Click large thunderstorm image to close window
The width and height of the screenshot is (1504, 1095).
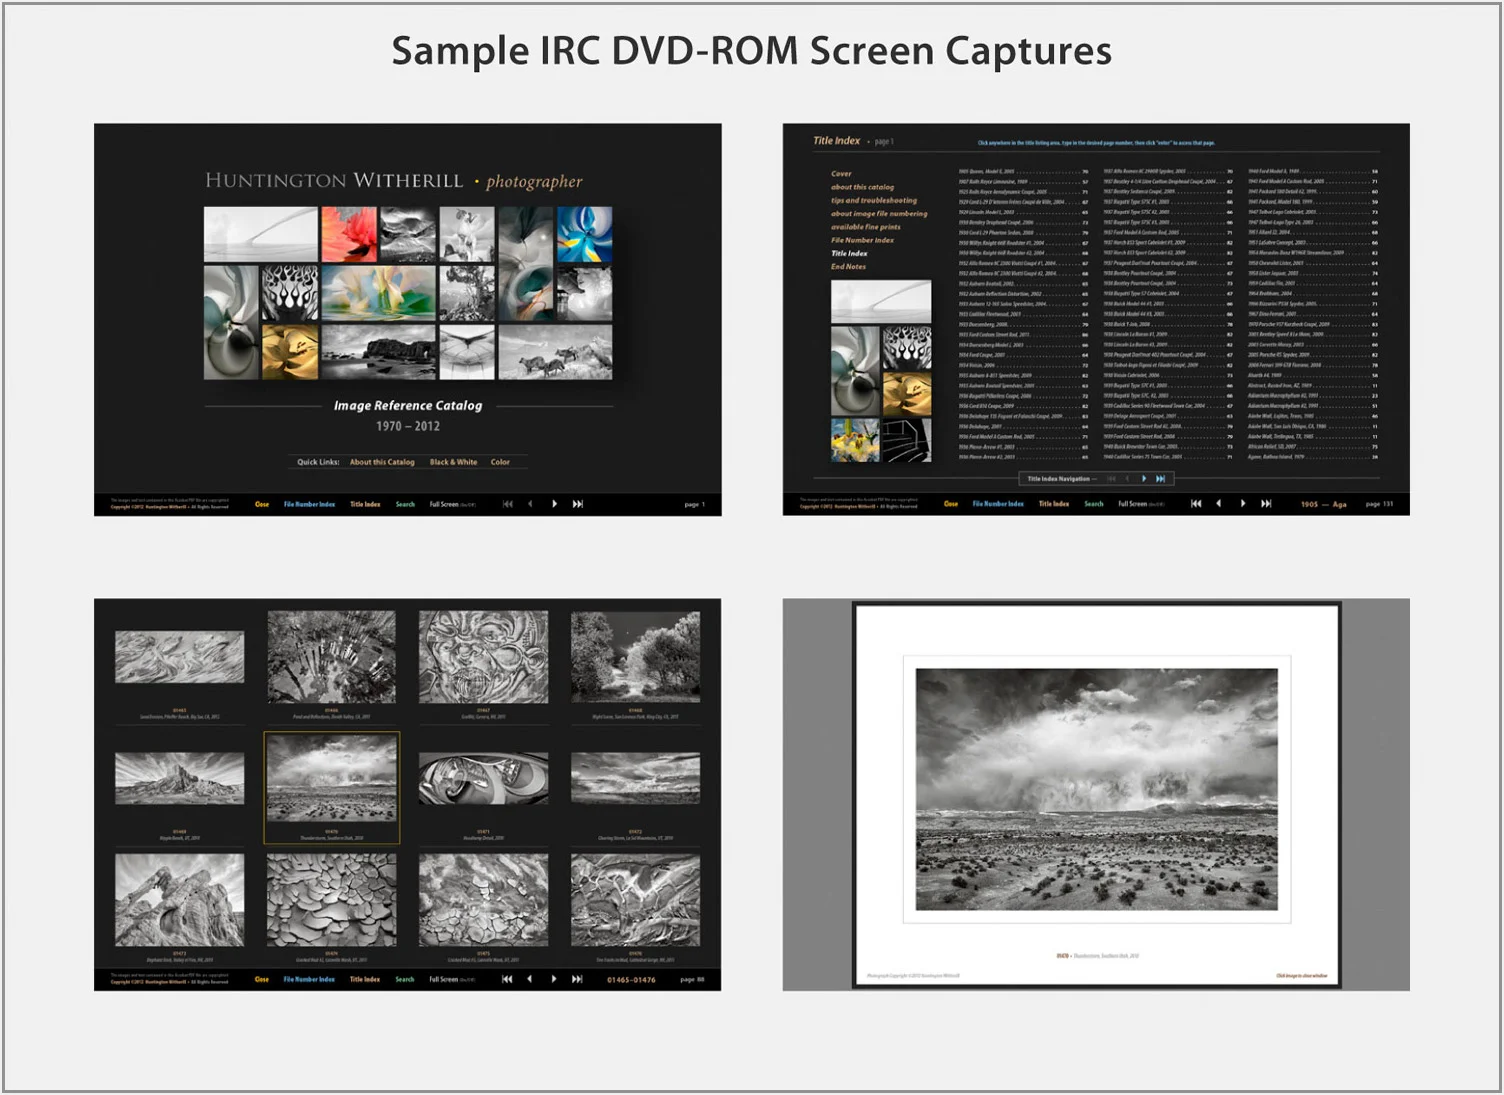1096,789
